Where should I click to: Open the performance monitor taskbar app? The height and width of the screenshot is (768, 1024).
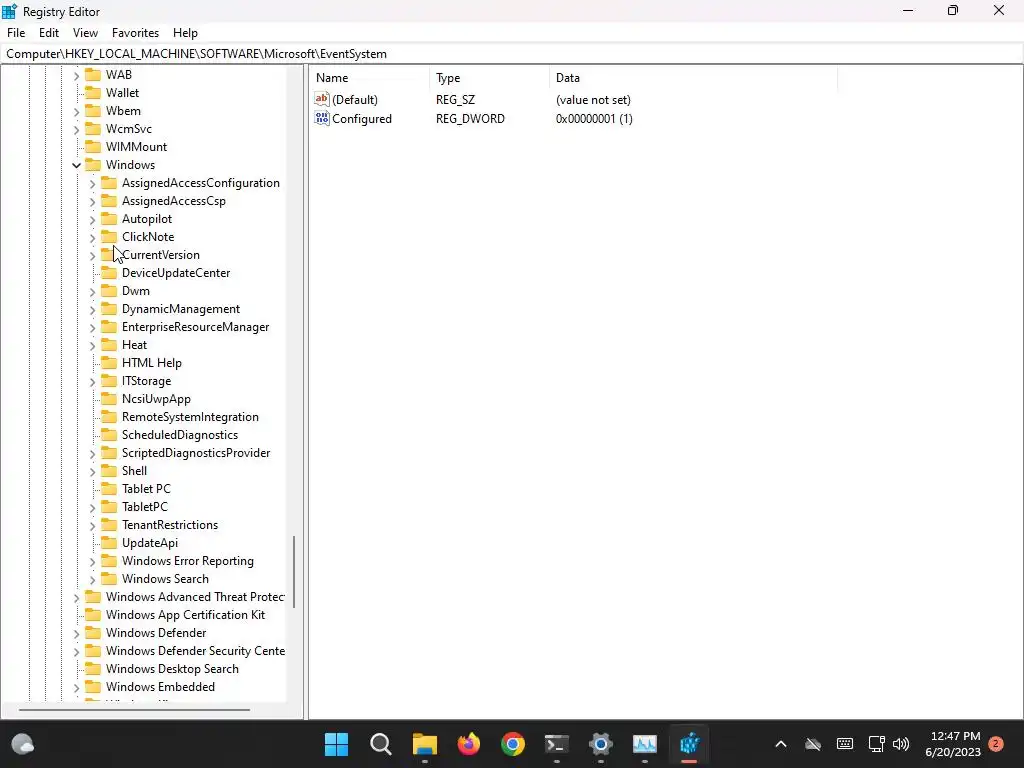645,744
